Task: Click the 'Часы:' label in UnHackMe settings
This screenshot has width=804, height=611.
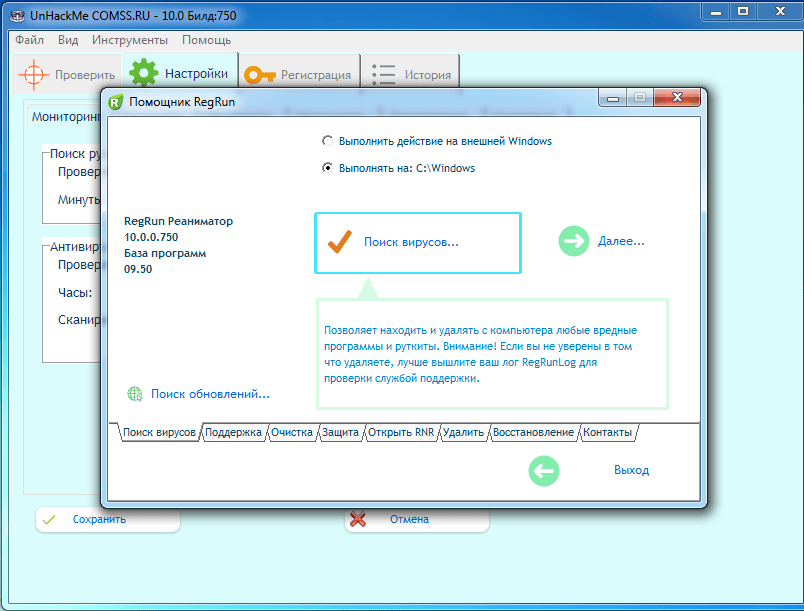Action: (75, 293)
